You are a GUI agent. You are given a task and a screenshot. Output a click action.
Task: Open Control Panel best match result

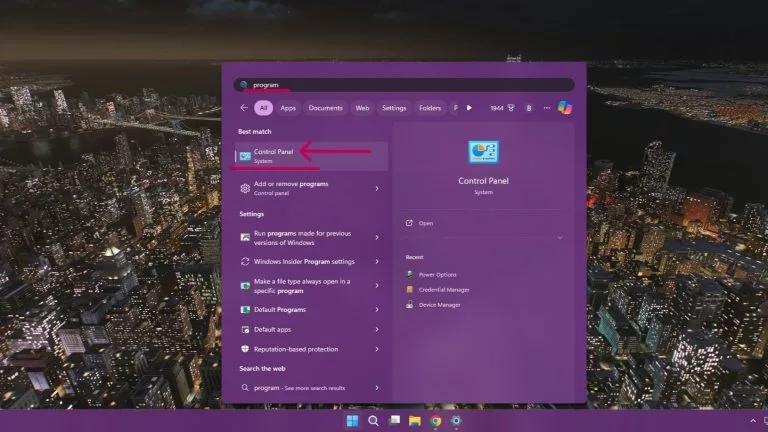click(x=312, y=156)
